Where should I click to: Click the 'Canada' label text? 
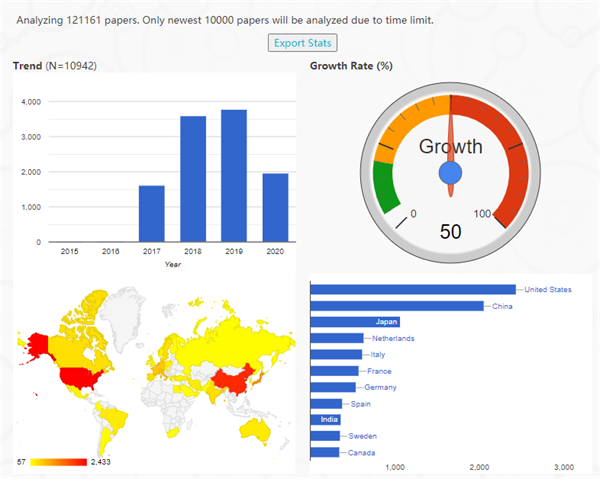coord(361,453)
